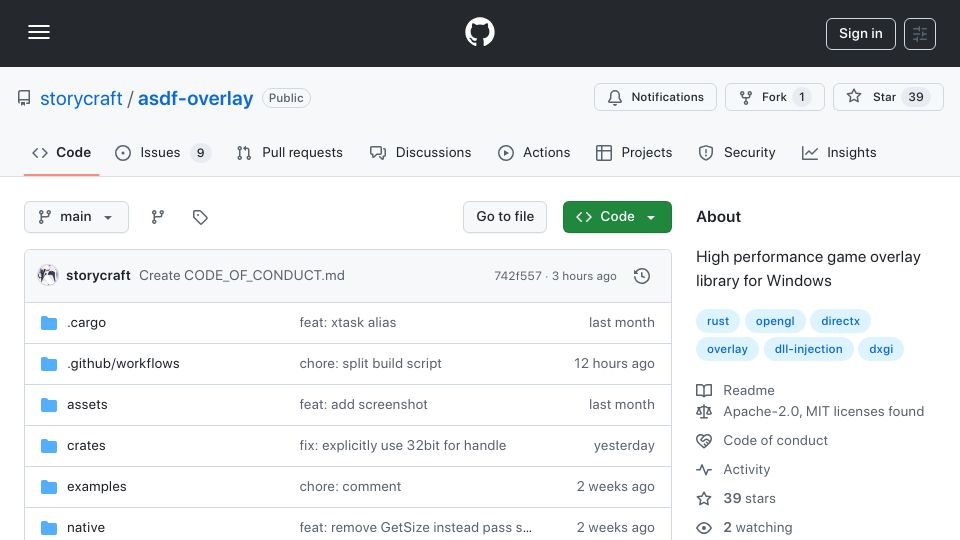960x540 pixels.
Task: Open the examples folder
Action: click(x=97, y=487)
